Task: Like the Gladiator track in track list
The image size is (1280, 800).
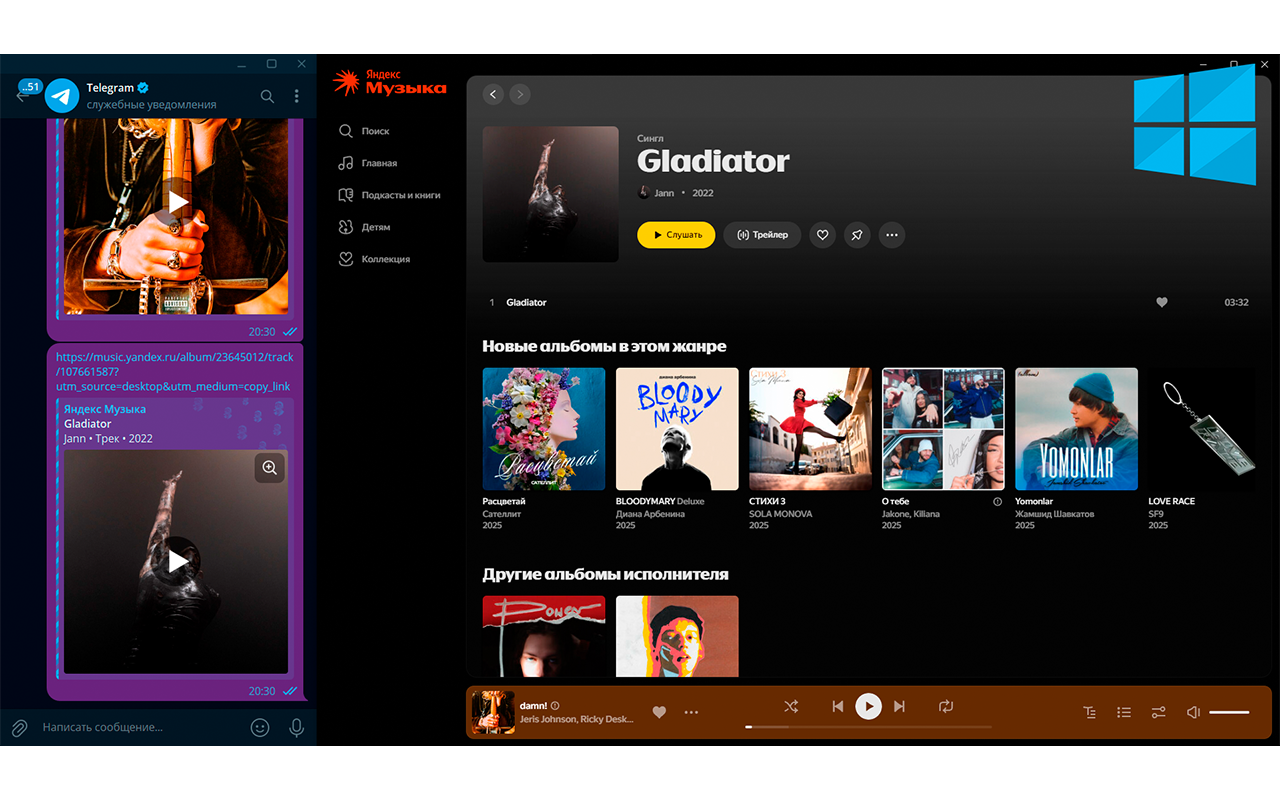Action: [1162, 302]
